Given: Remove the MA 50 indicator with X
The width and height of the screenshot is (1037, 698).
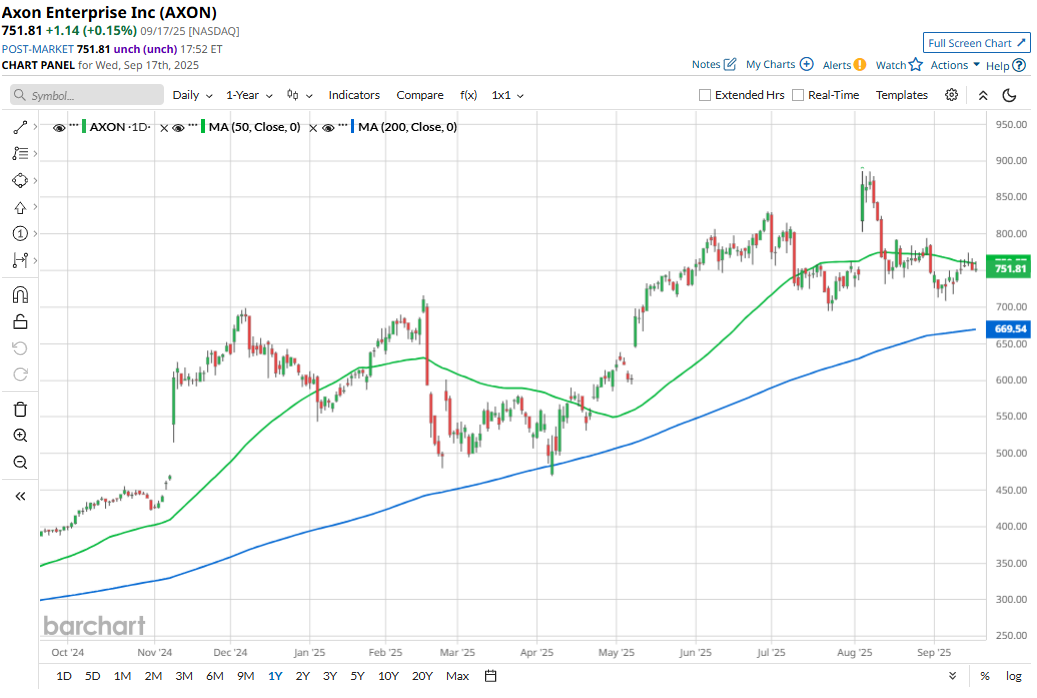Looking at the screenshot, I should coord(313,128).
